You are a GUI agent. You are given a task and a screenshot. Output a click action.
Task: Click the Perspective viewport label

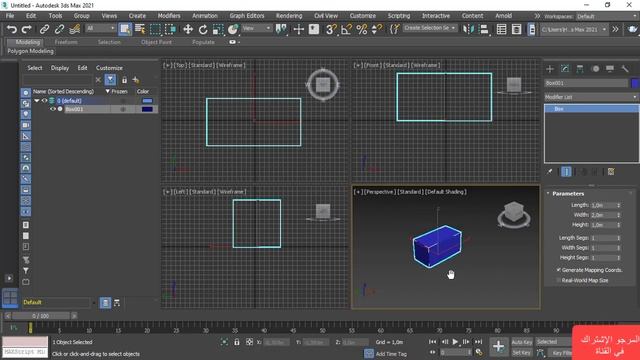coord(380,191)
